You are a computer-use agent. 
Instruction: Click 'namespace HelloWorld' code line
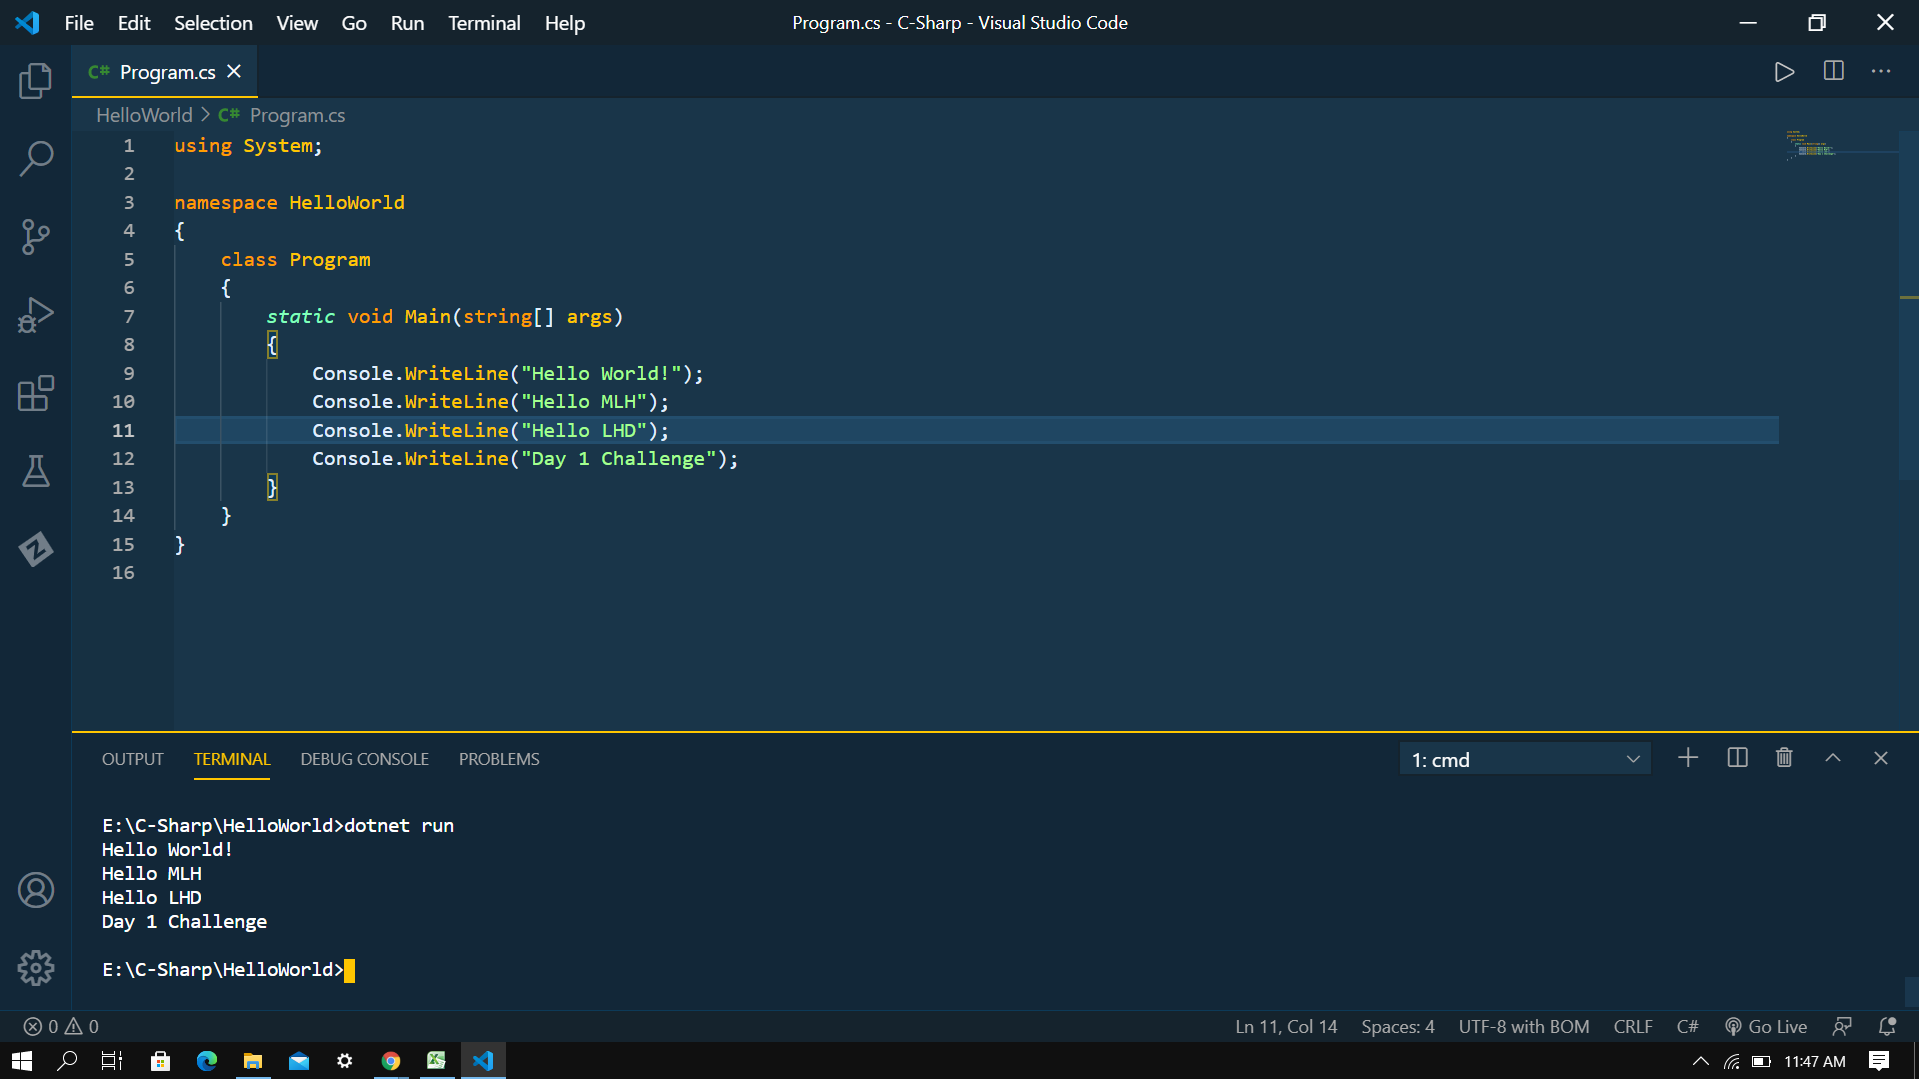(289, 203)
